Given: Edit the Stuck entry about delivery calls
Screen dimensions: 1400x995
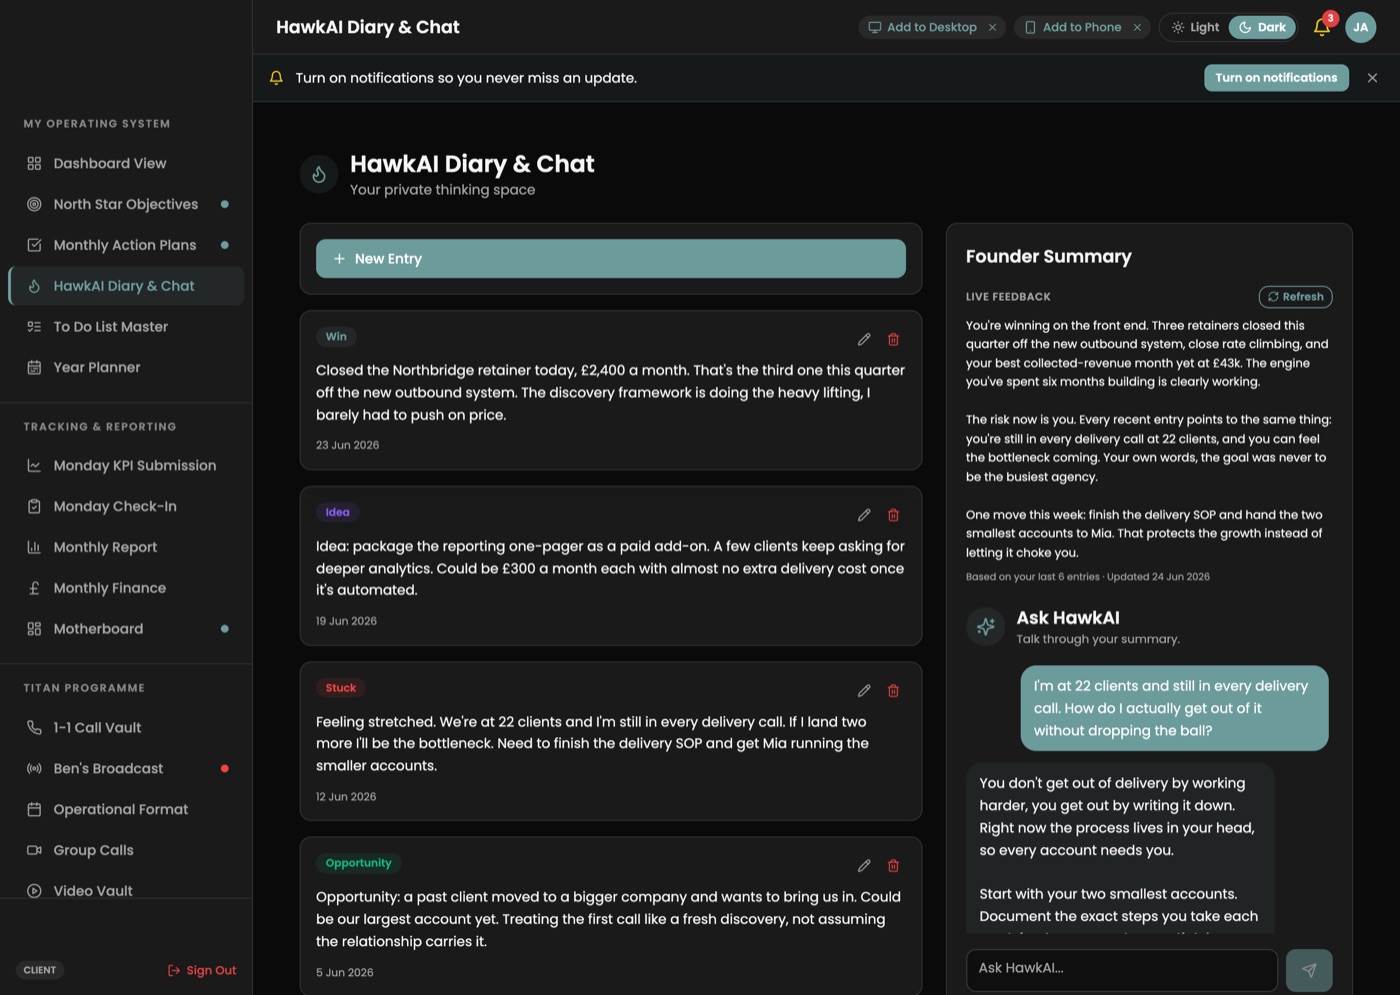Looking at the screenshot, I should point(864,690).
